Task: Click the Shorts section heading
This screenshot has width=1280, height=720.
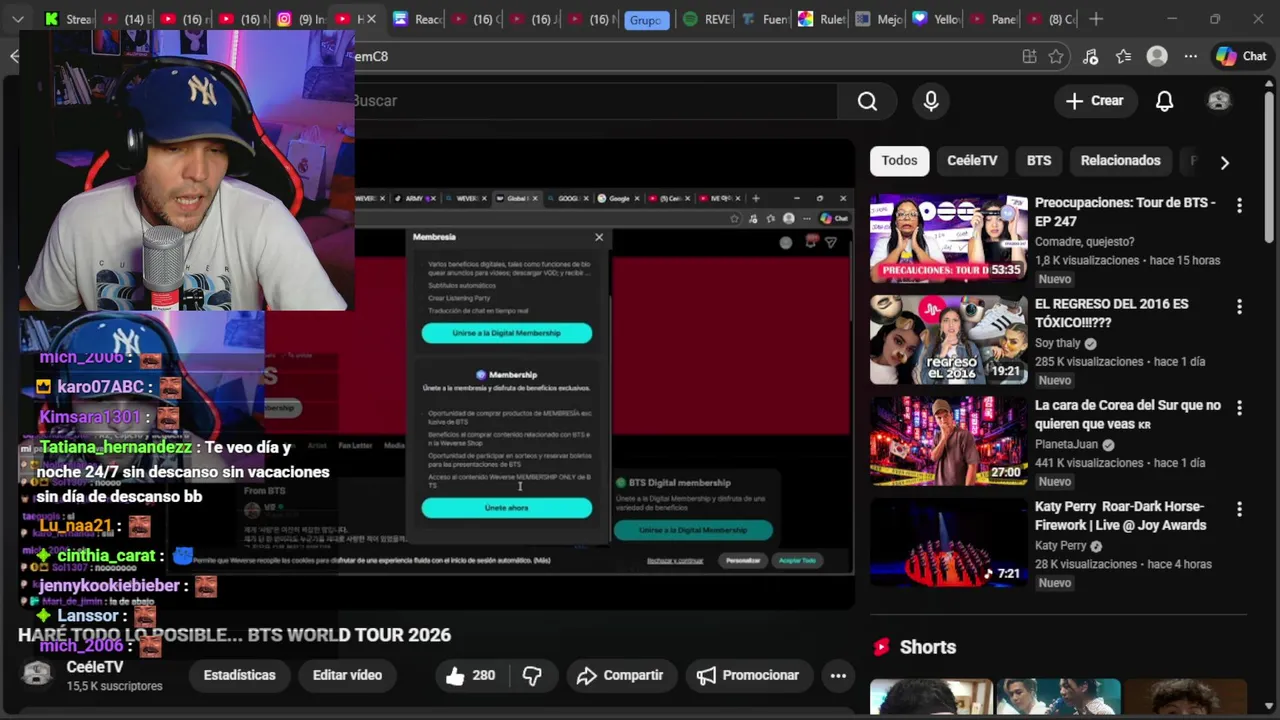Action: (x=927, y=647)
